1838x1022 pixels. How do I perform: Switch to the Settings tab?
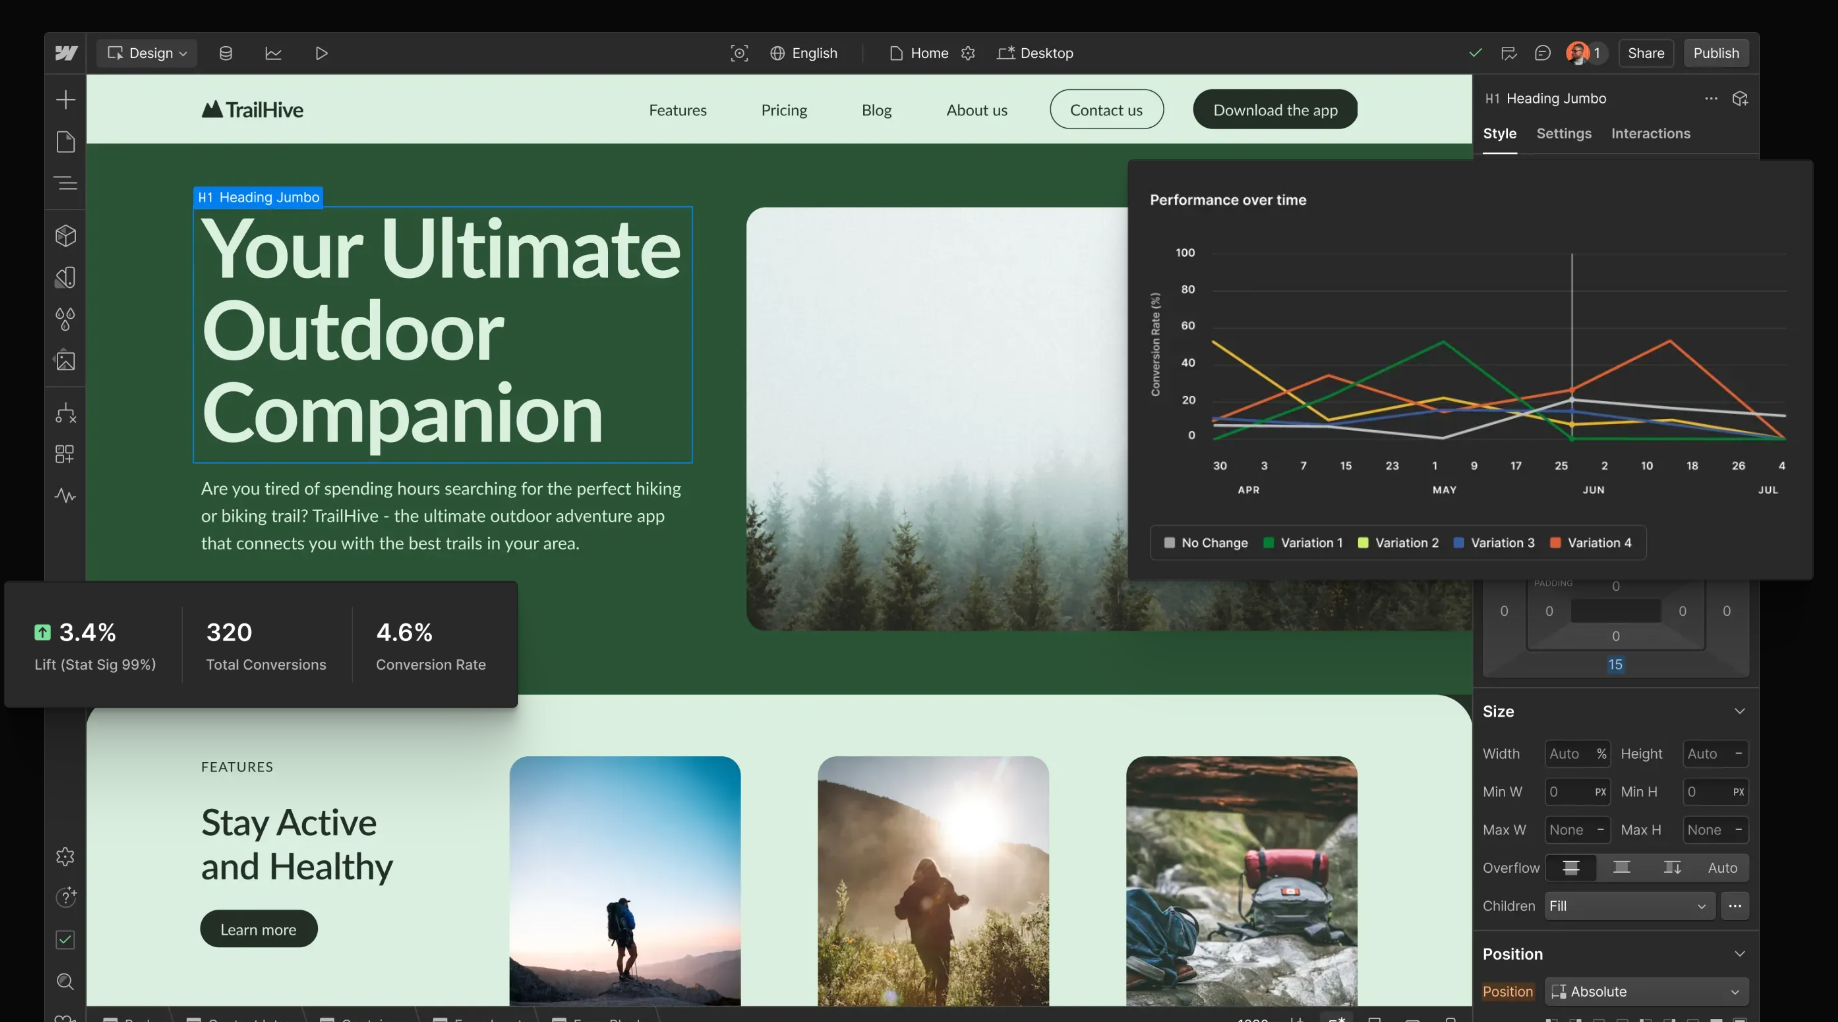click(x=1563, y=133)
